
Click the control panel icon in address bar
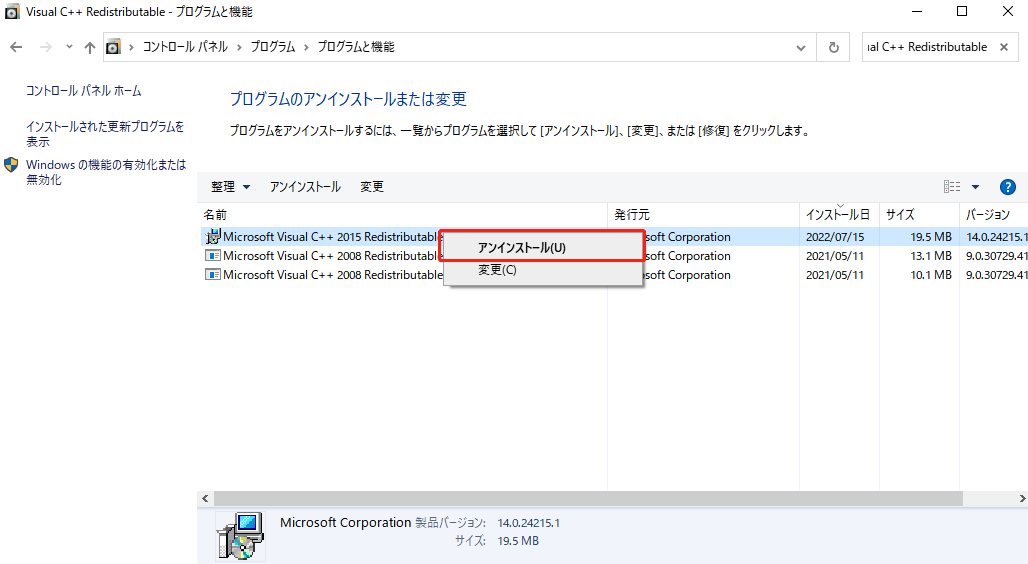(113, 47)
